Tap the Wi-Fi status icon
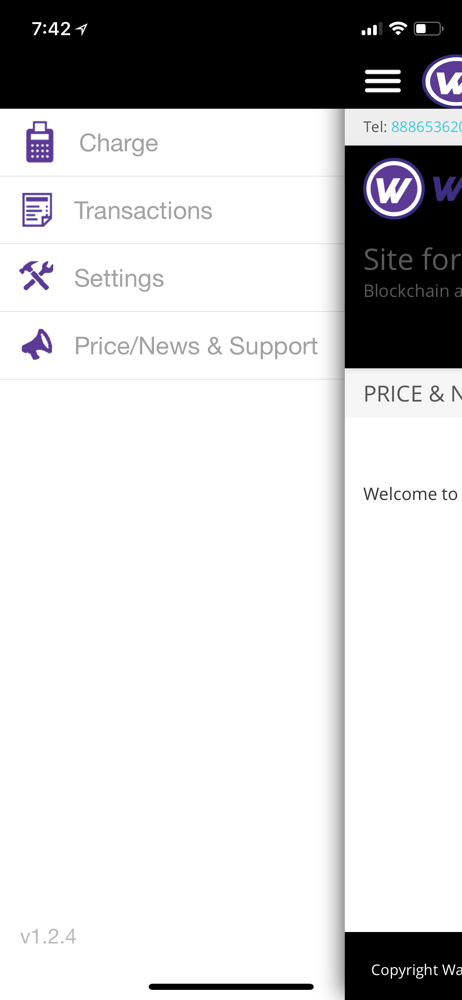Image resolution: width=462 pixels, height=1000 pixels. tap(398, 28)
